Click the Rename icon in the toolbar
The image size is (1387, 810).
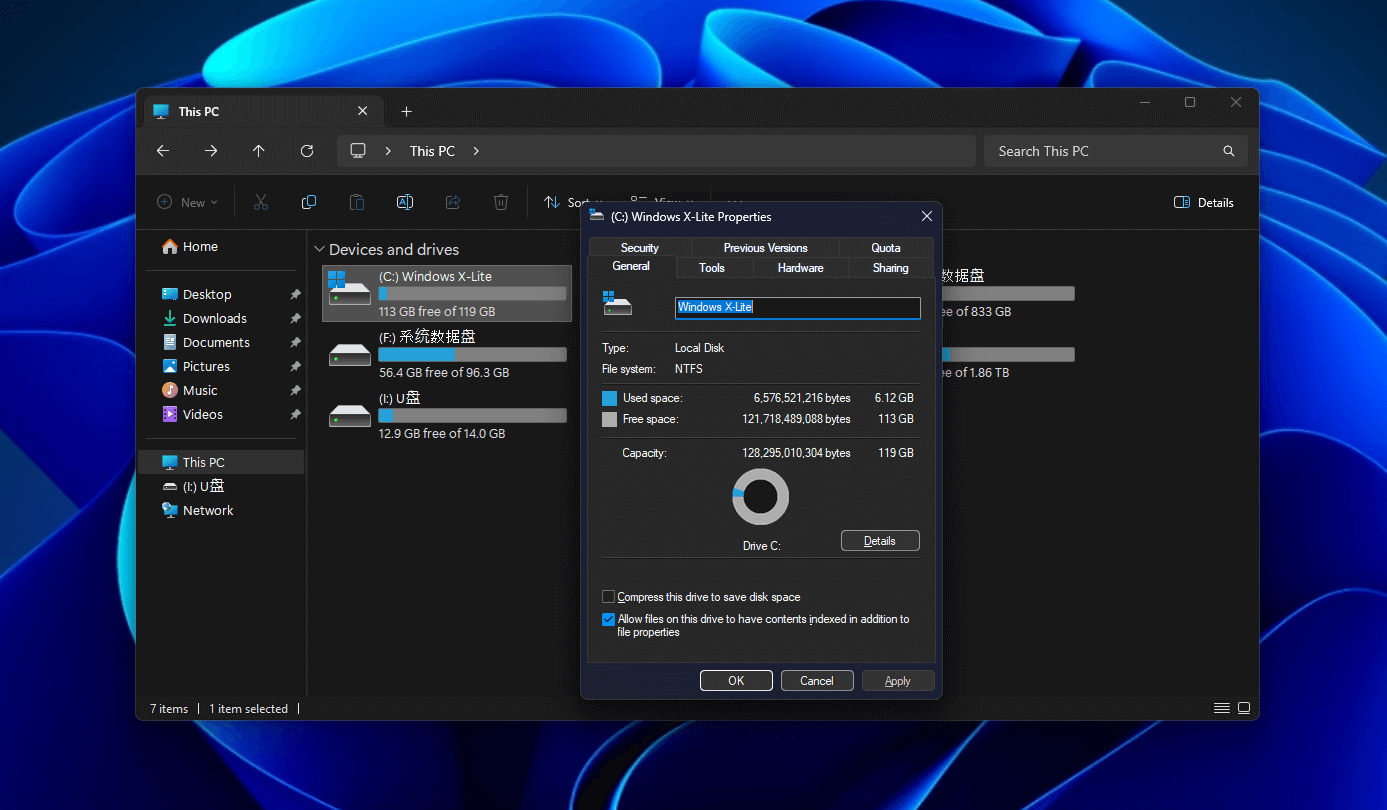[x=405, y=201]
